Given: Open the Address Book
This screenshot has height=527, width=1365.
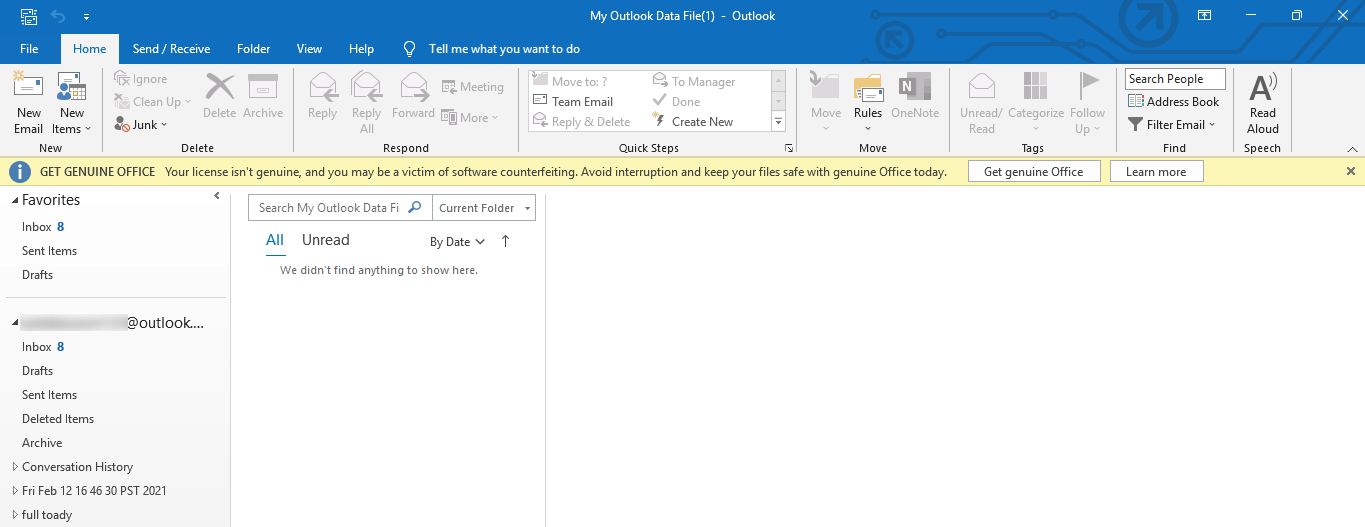Looking at the screenshot, I should (1174, 101).
